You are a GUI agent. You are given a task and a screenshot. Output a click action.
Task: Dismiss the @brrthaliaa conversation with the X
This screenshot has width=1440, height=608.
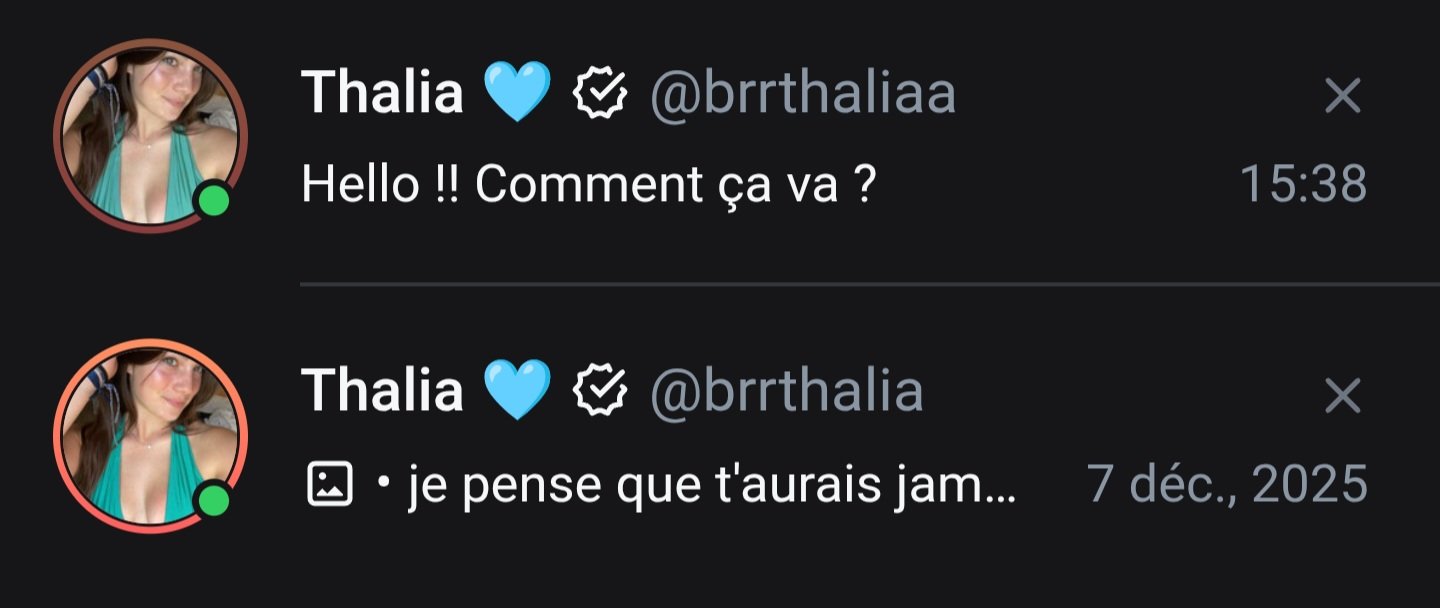pos(1342,96)
